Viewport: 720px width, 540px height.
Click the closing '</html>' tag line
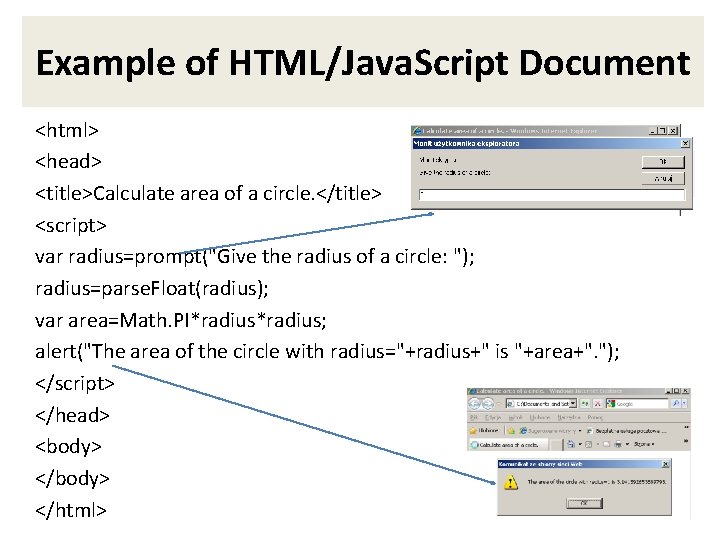tap(71, 510)
